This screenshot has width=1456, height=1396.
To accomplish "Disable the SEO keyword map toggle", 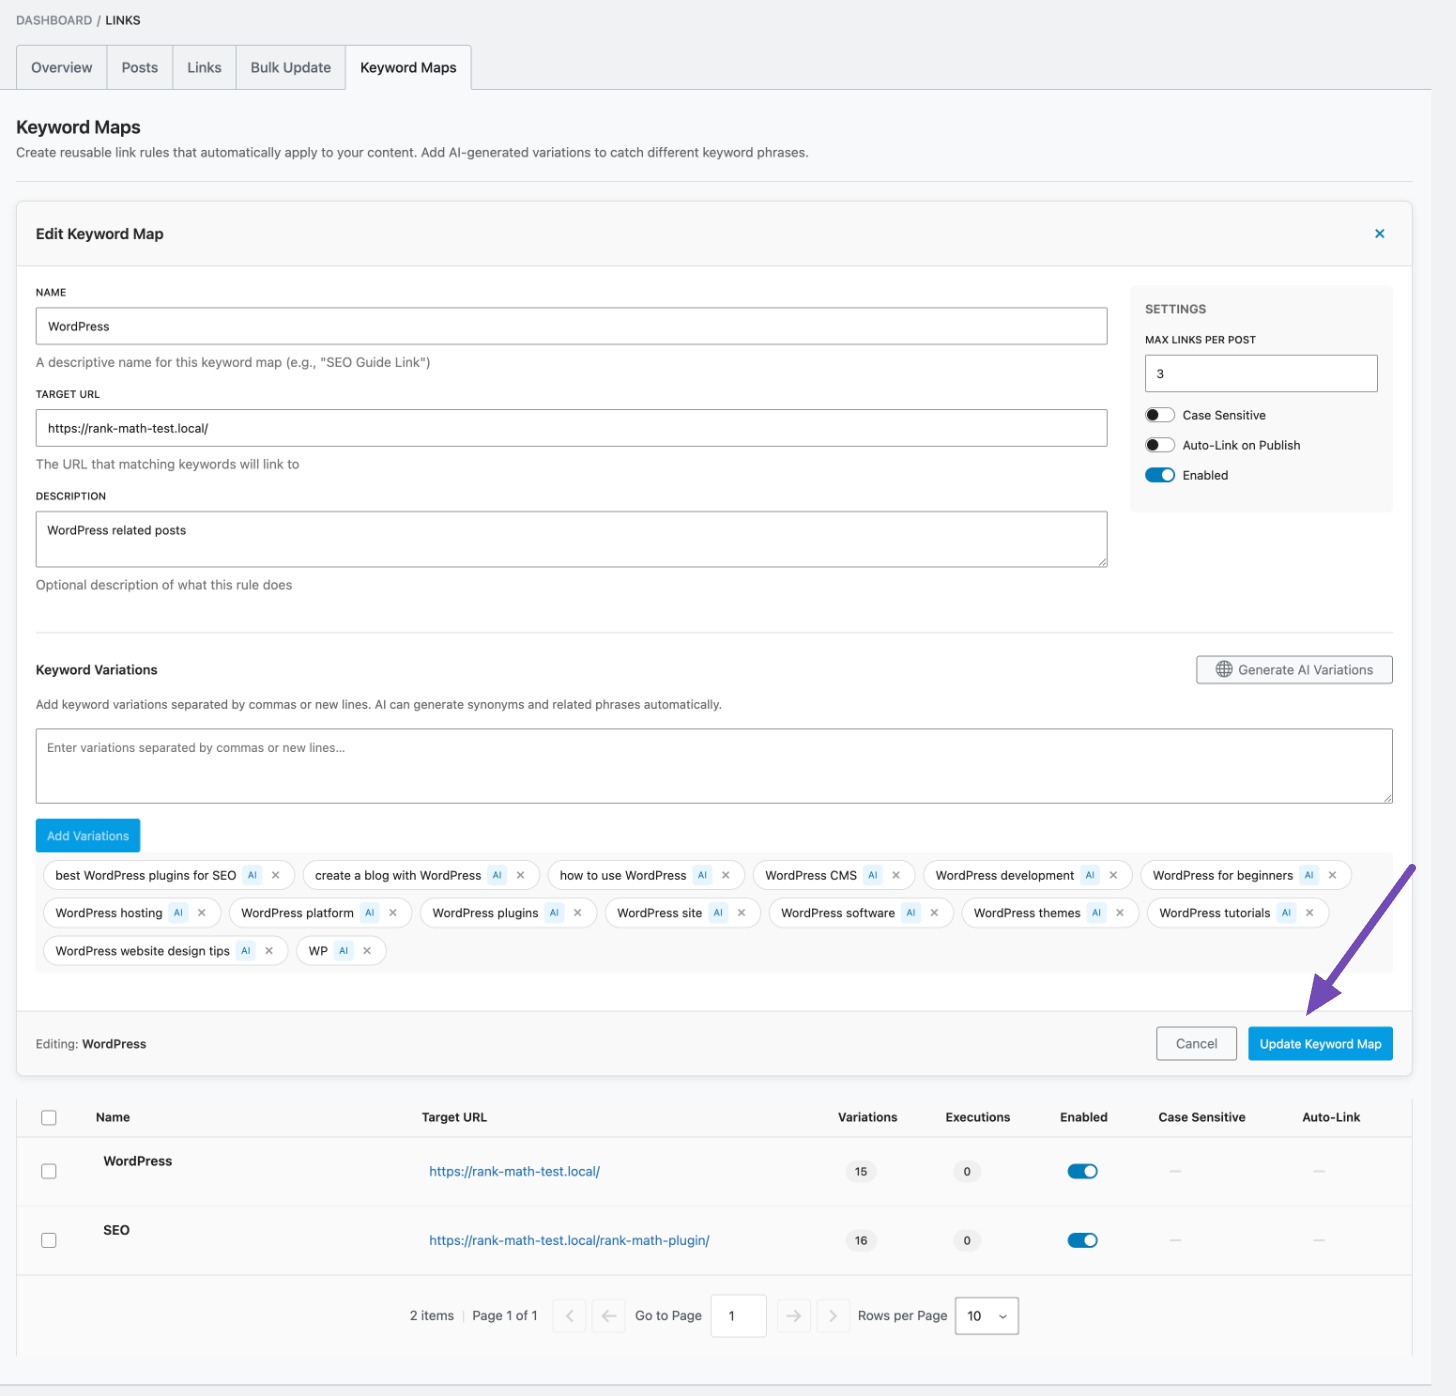I will [1083, 1239].
